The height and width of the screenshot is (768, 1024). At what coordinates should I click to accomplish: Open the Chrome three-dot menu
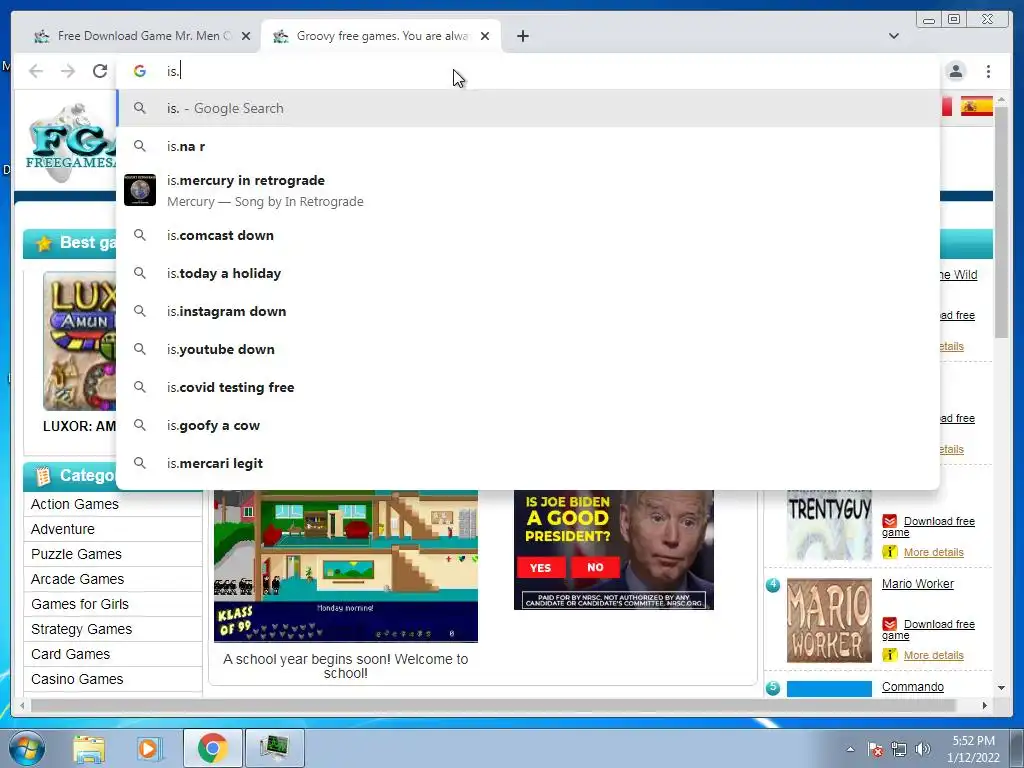click(x=988, y=71)
